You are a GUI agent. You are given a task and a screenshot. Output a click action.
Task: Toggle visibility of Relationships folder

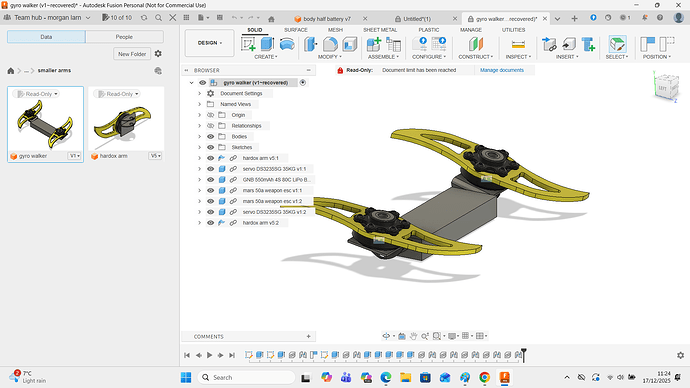pyautogui.click(x=210, y=126)
